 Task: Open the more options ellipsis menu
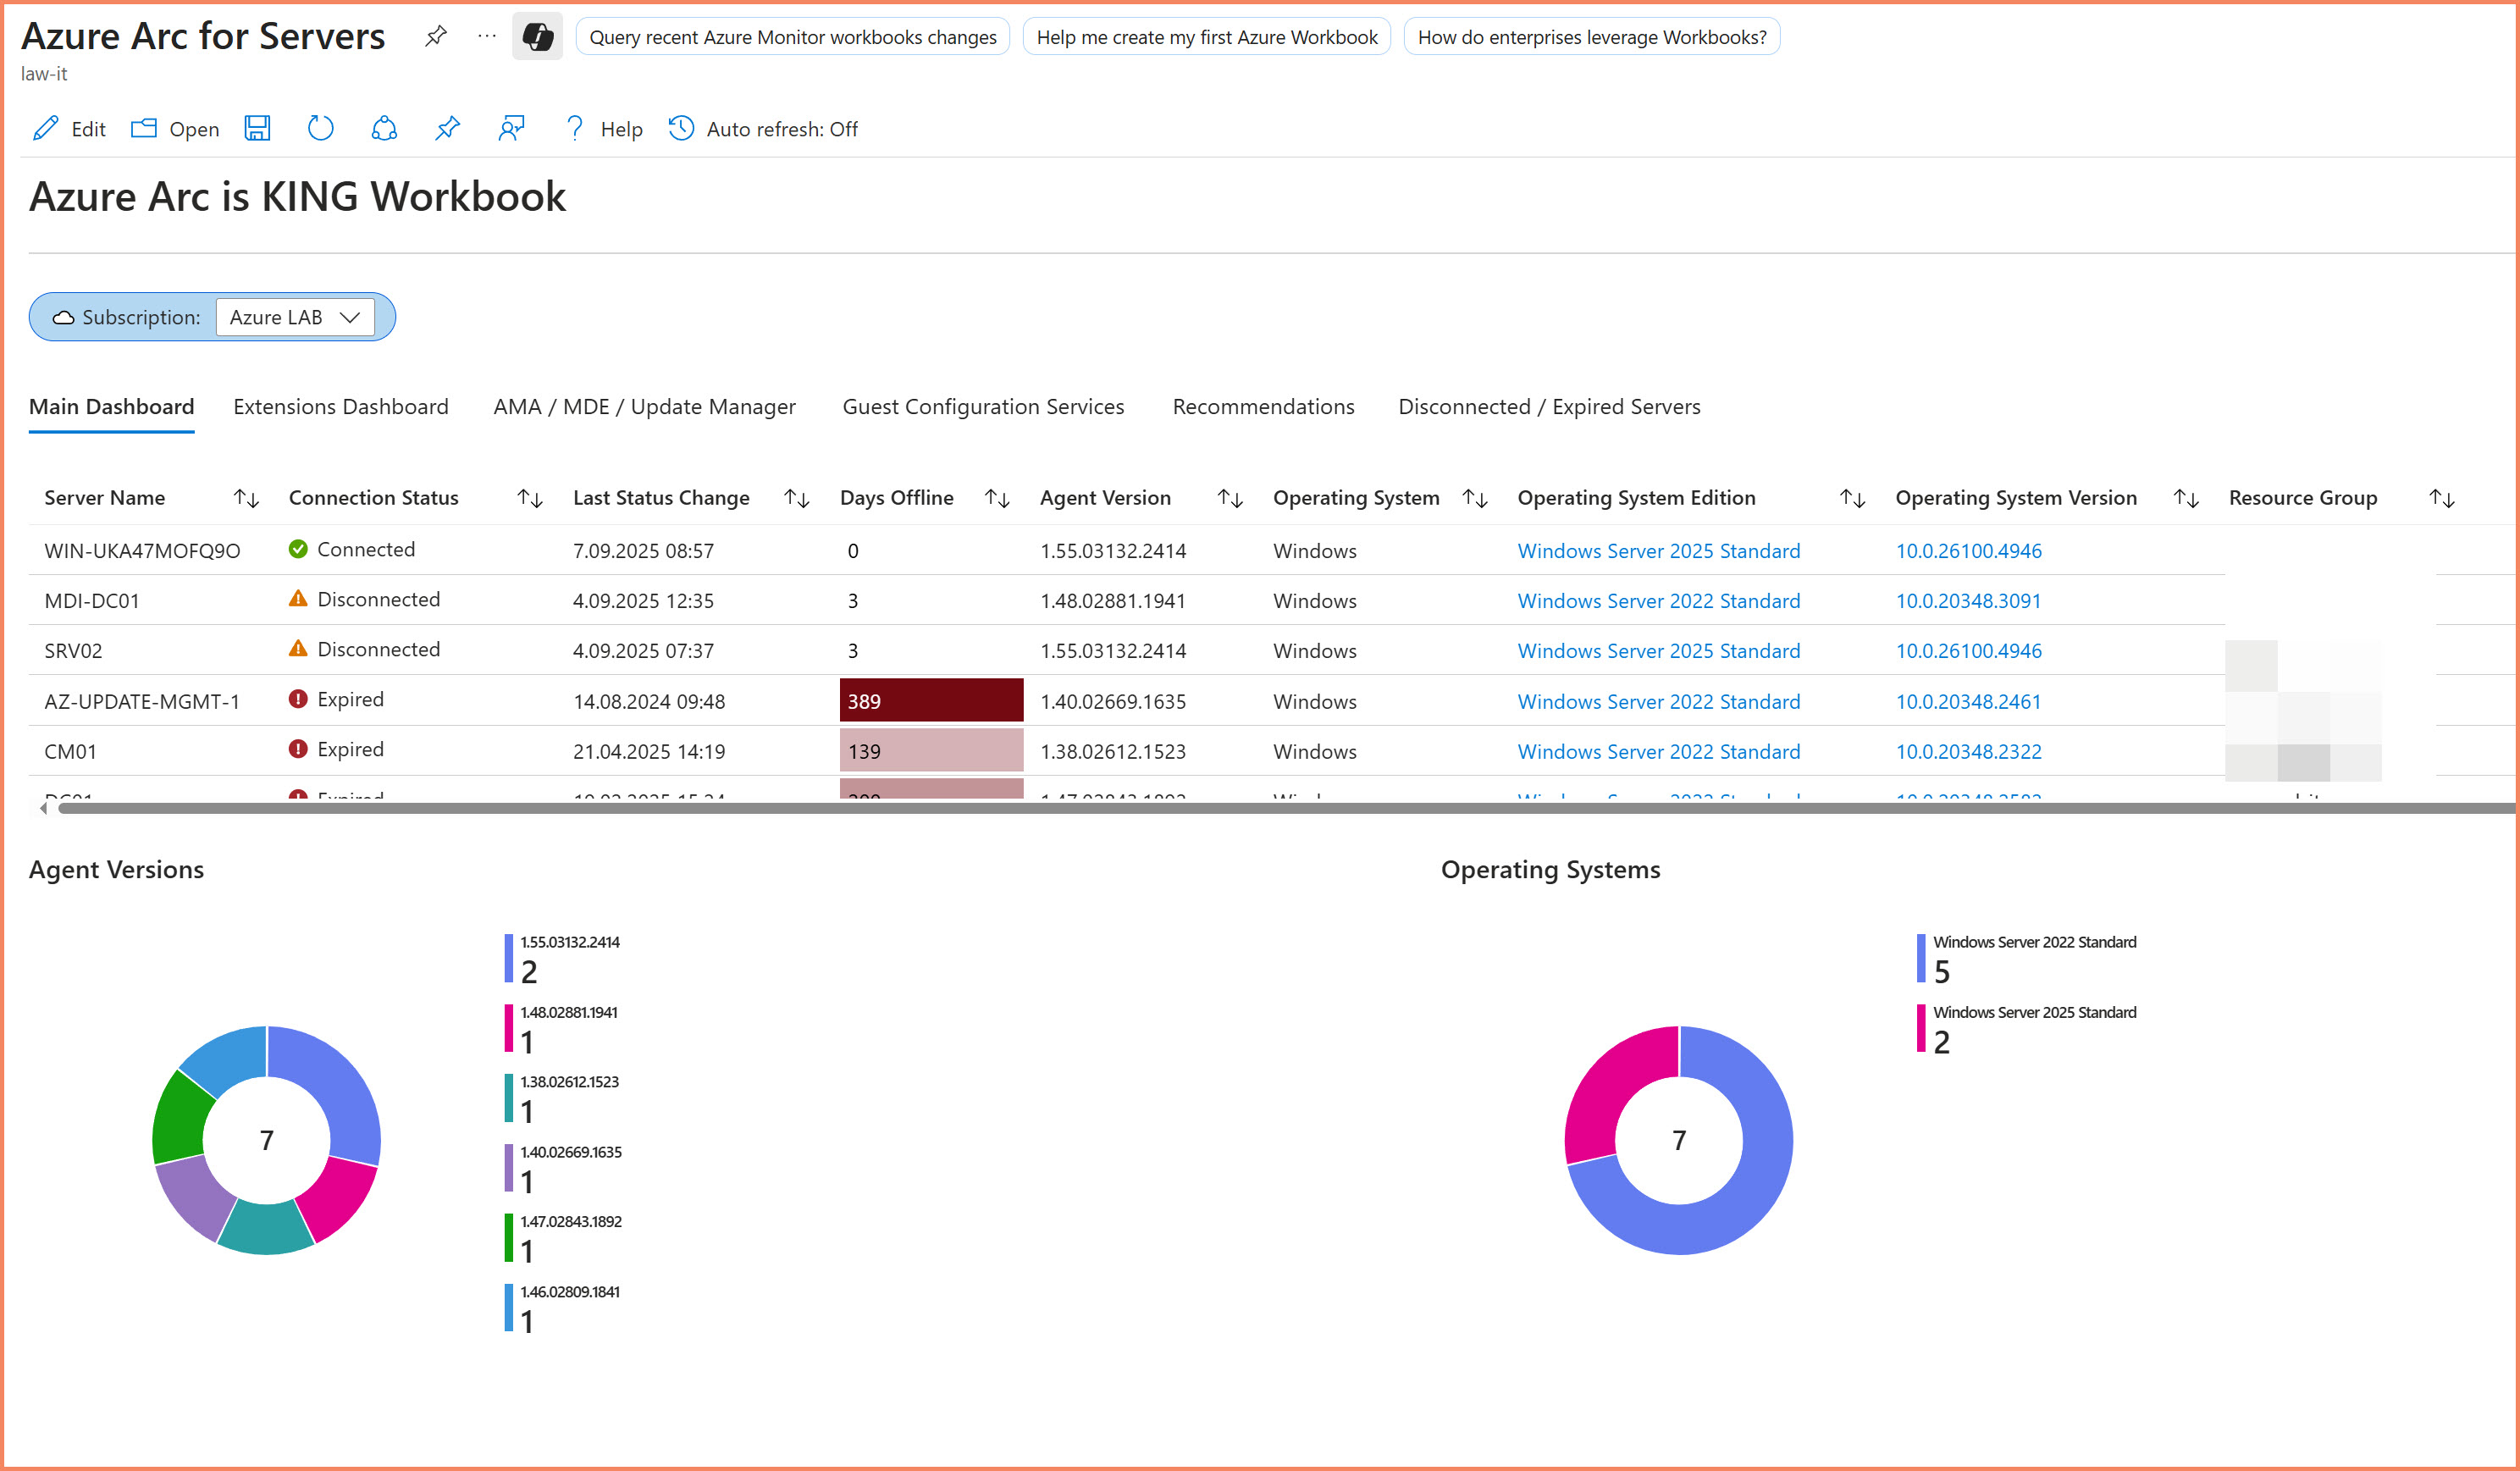(487, 37)
